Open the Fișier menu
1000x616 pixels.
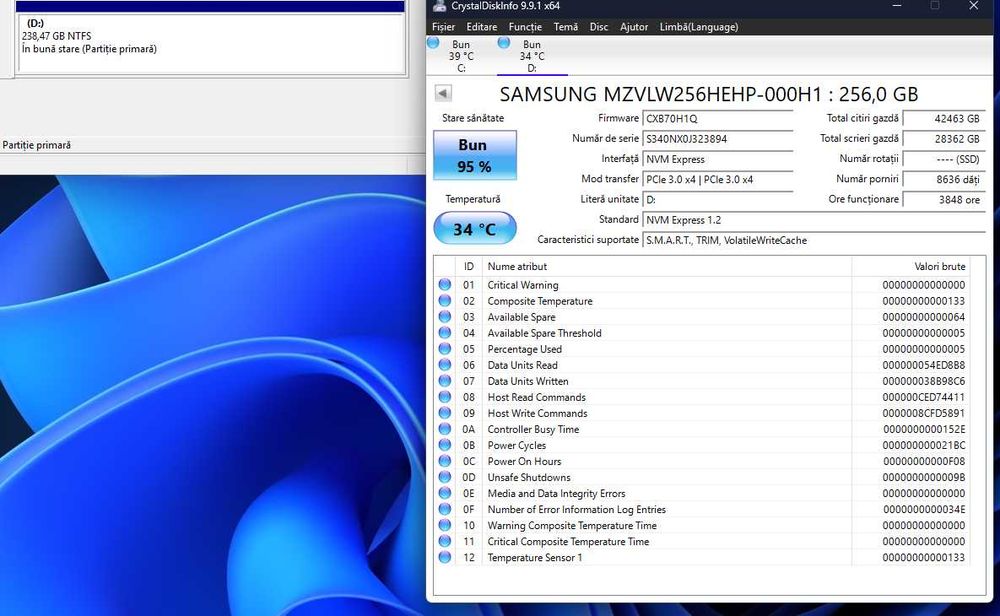click(443, 27)
